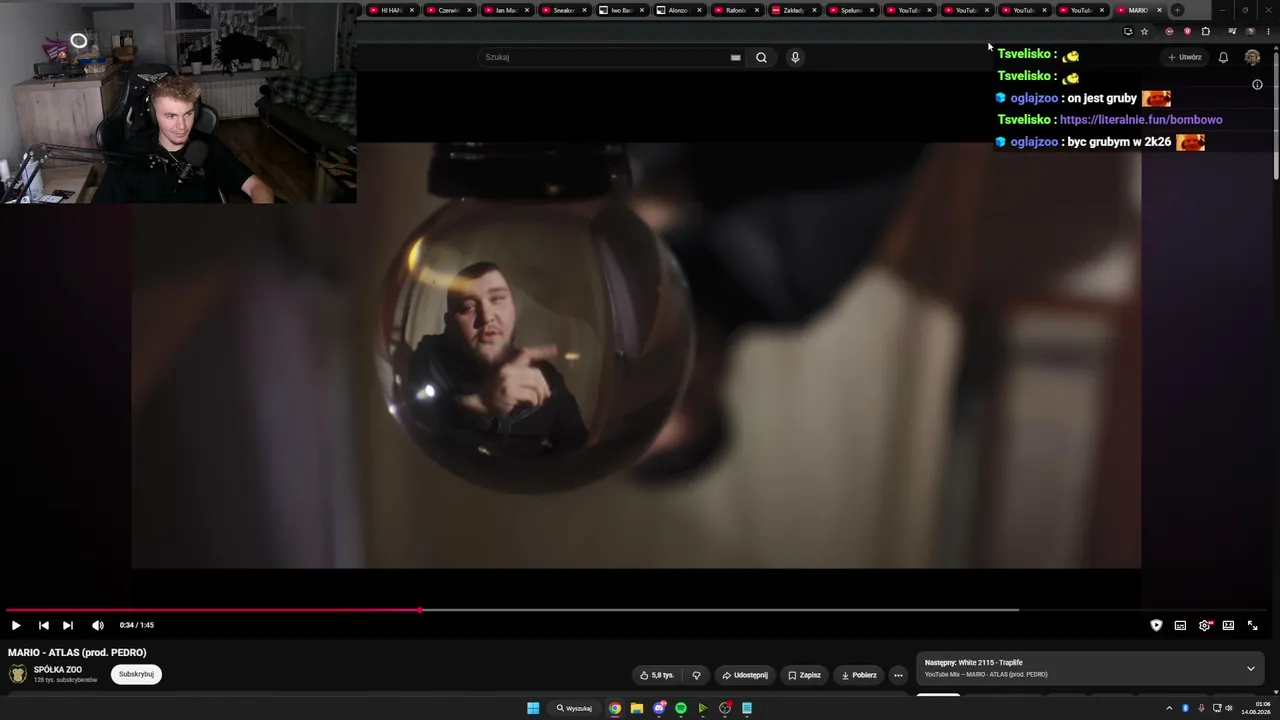Open more actions three-dot menu
The width and height of the screenshot is (1280, 720).
(898, 675)
